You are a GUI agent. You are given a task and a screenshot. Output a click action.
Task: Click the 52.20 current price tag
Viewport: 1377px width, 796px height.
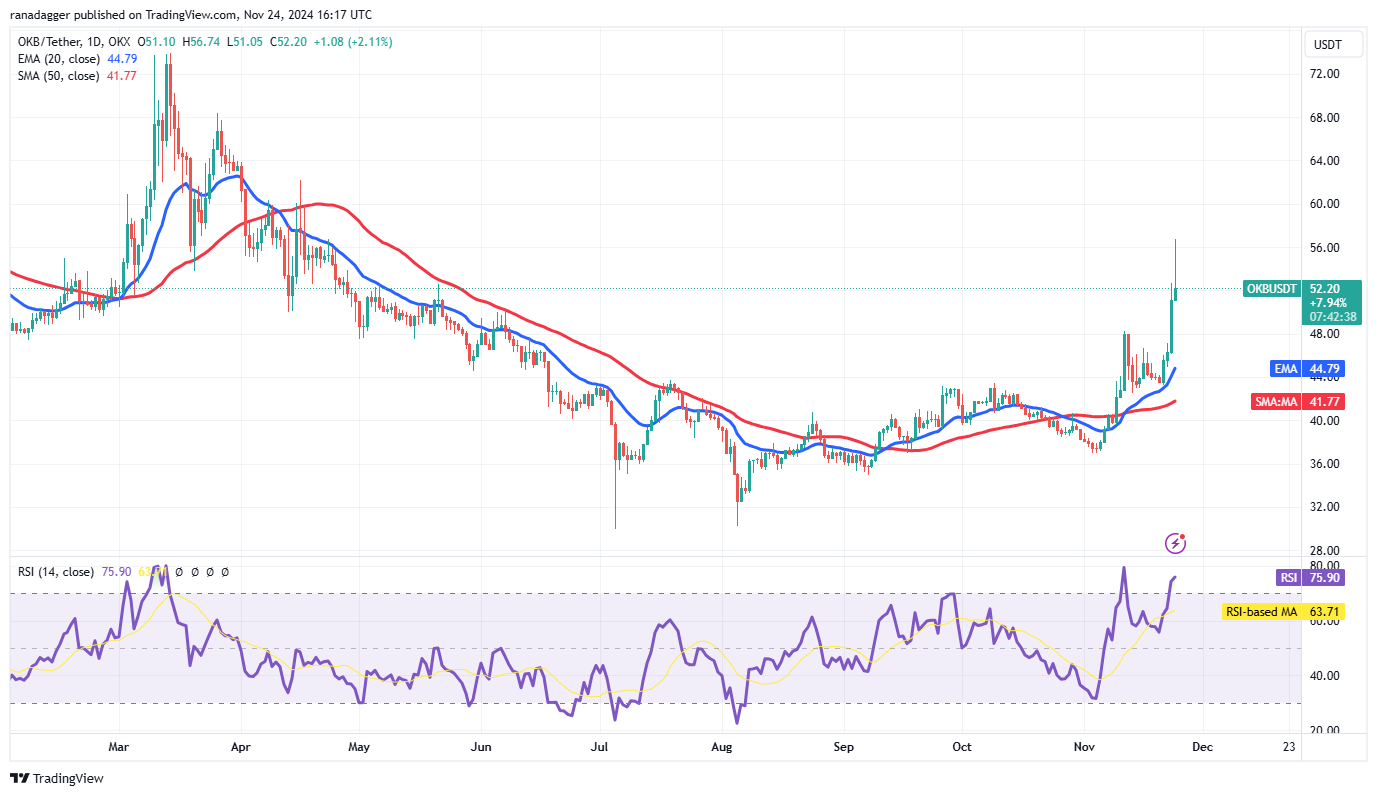pyautogui.click(x=1326, y=288)
